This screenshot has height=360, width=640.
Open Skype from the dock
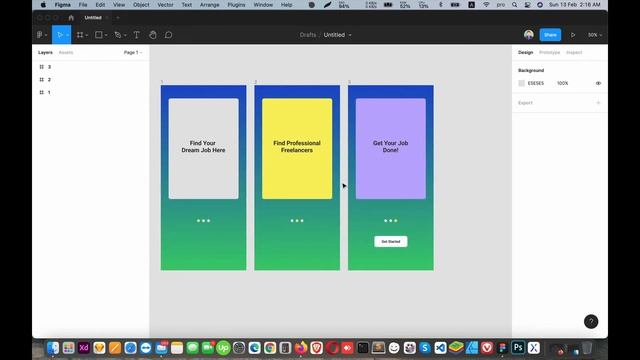click(425, 348)
